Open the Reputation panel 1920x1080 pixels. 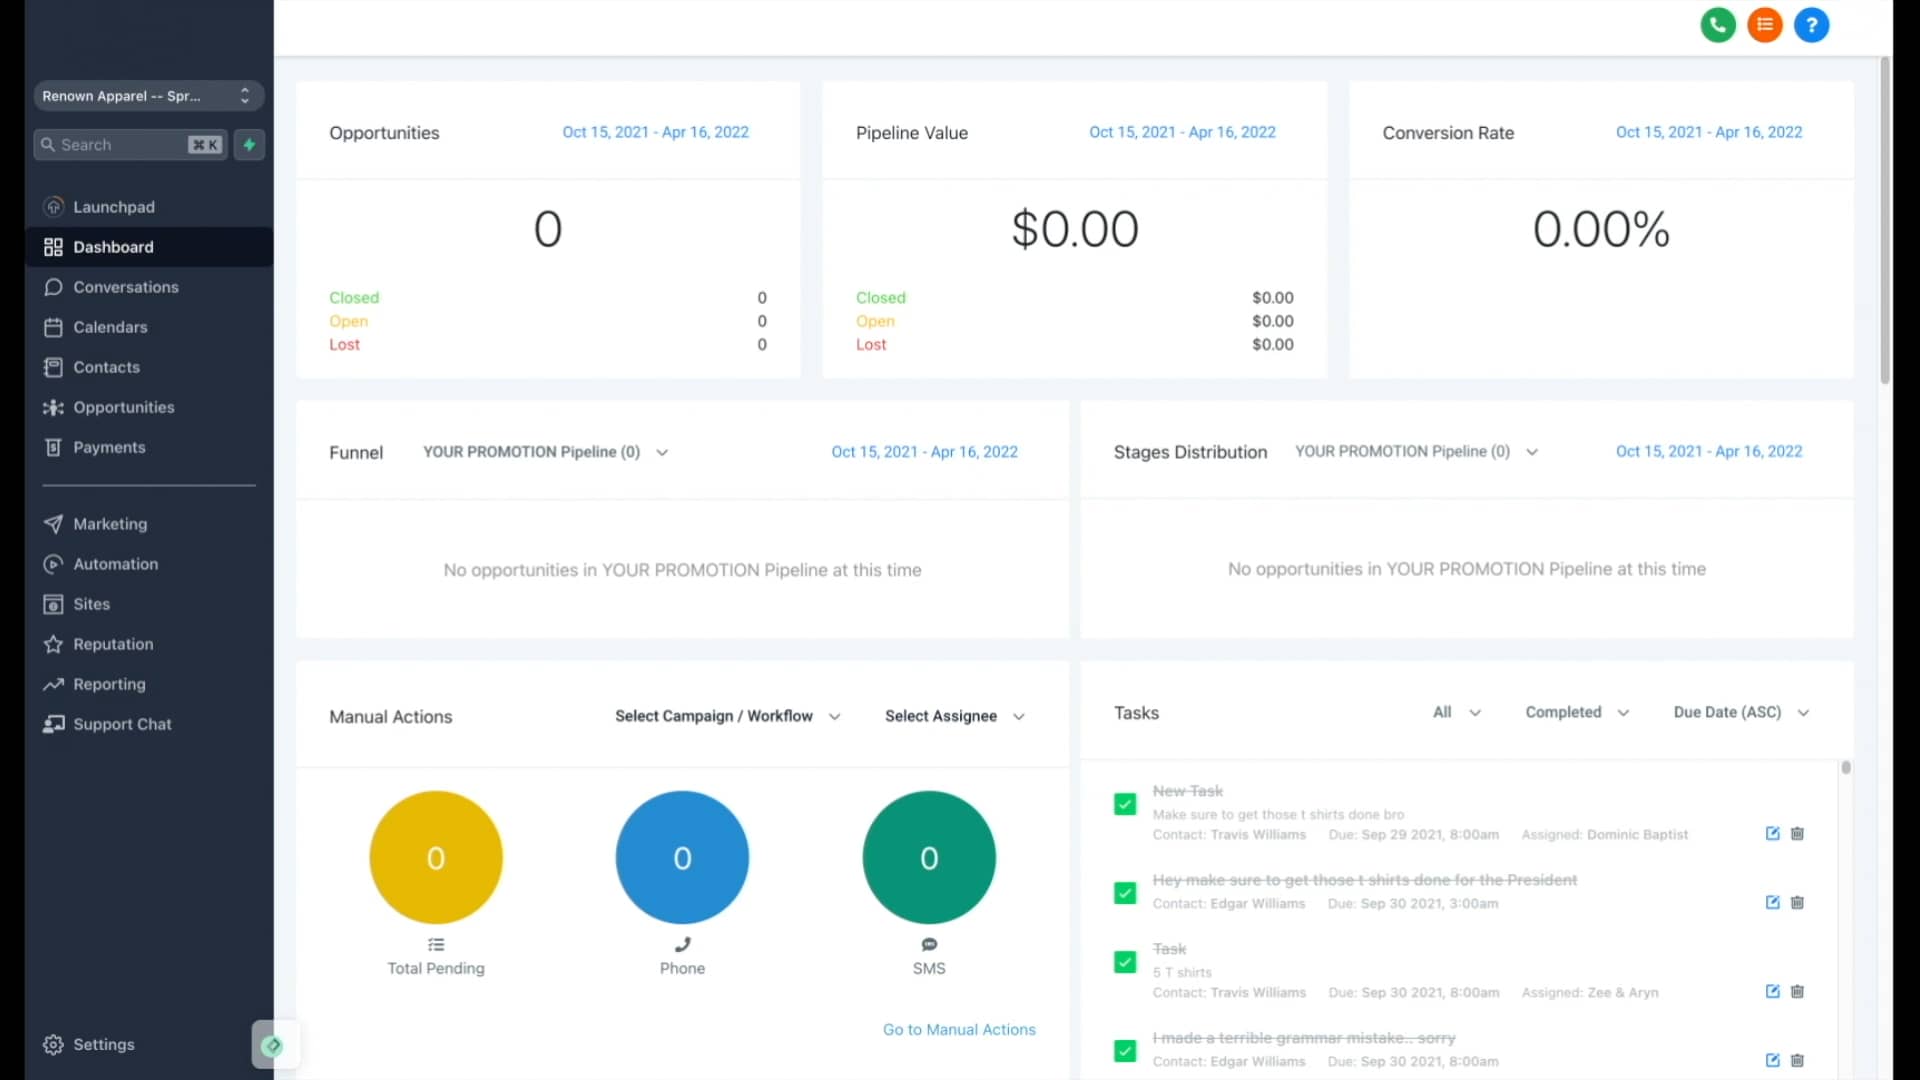111,644
